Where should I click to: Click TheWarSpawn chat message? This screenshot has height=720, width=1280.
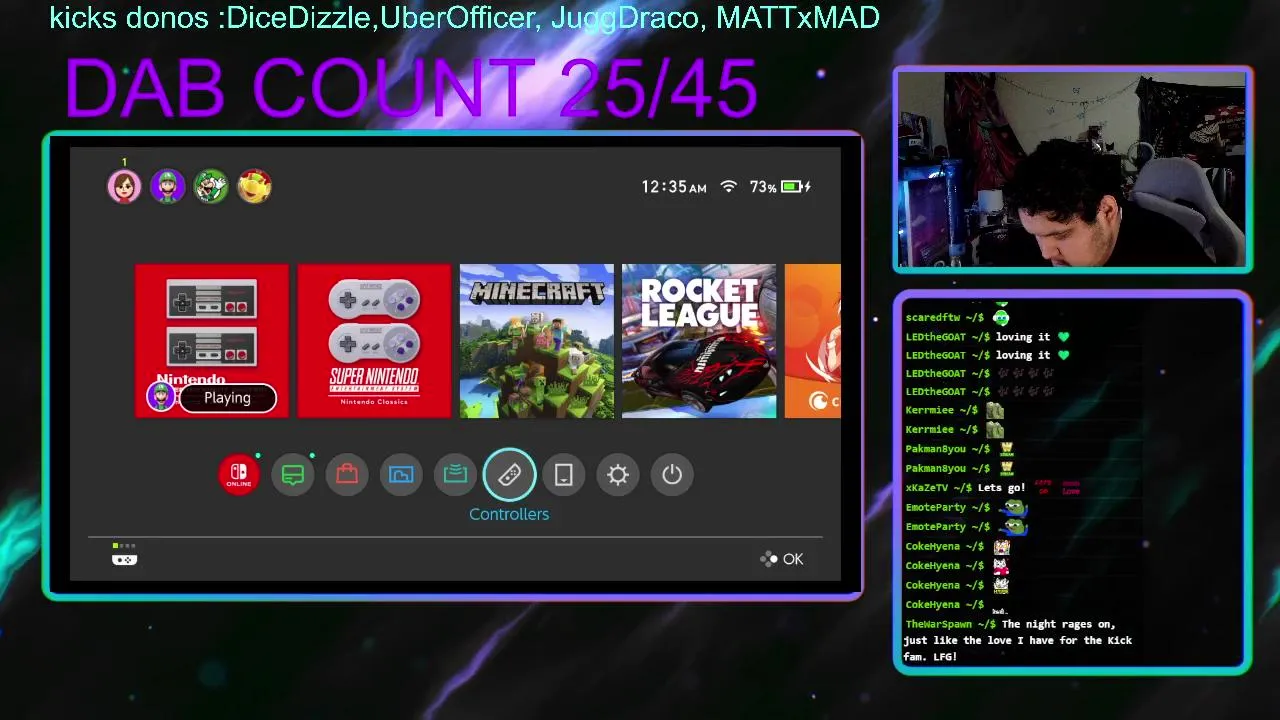click(x=1018, y=640)
